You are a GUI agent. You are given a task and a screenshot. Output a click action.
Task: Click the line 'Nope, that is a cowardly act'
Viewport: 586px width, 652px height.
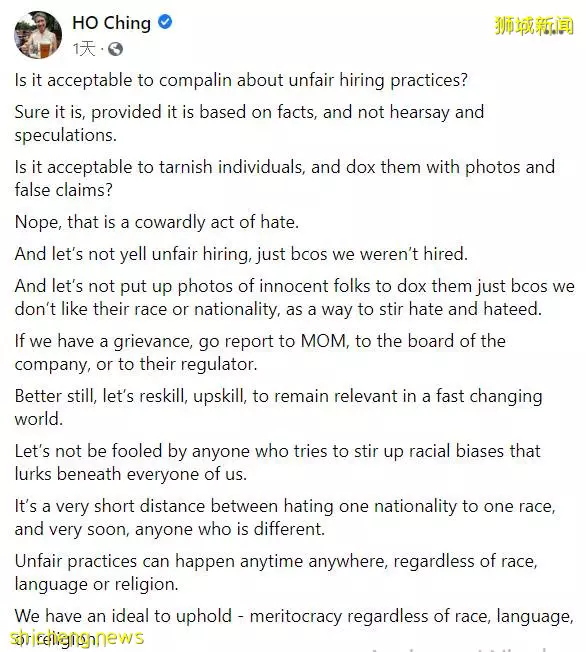[157, 222]
